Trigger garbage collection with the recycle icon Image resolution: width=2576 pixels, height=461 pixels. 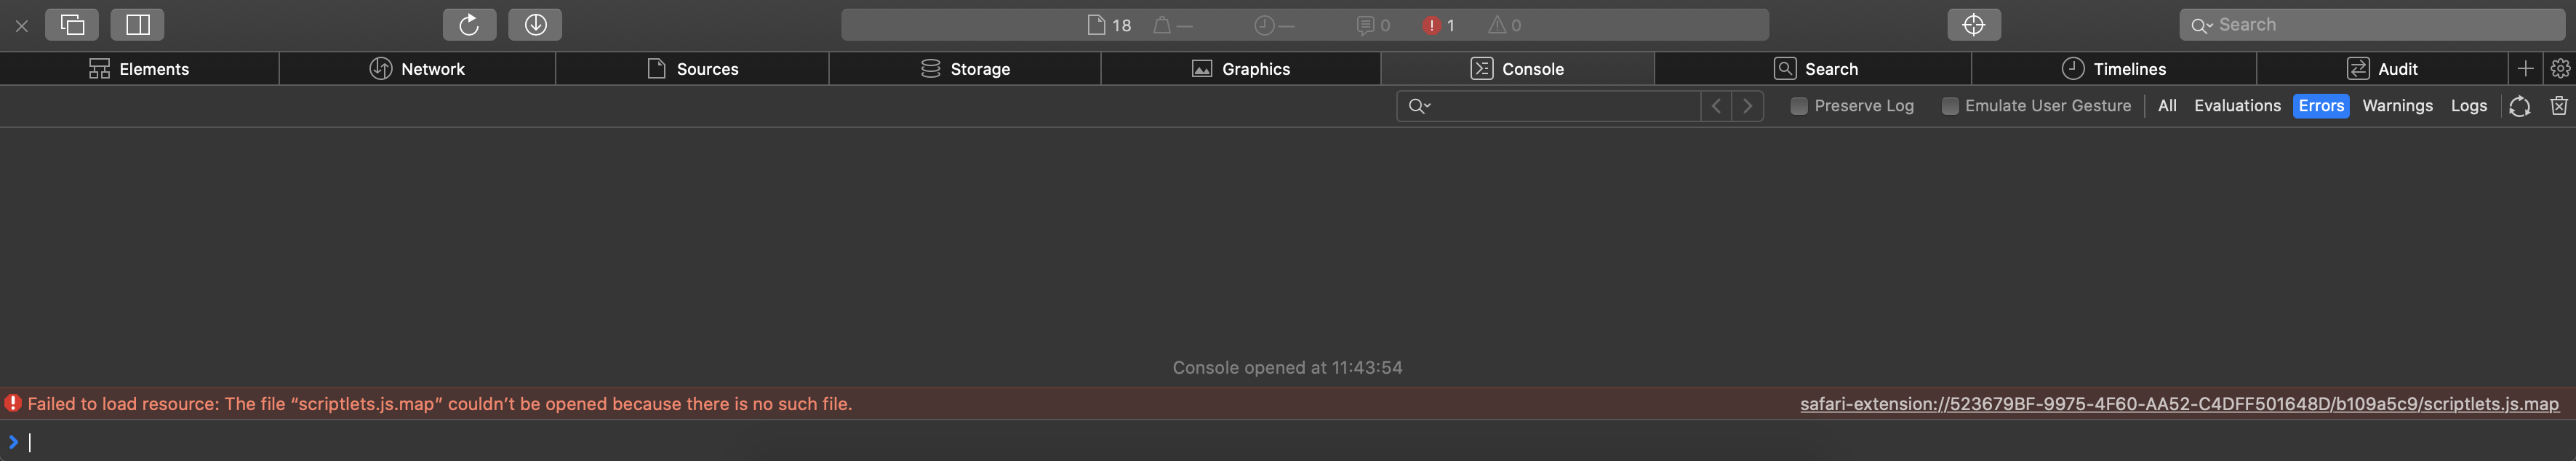point(2520,105)
